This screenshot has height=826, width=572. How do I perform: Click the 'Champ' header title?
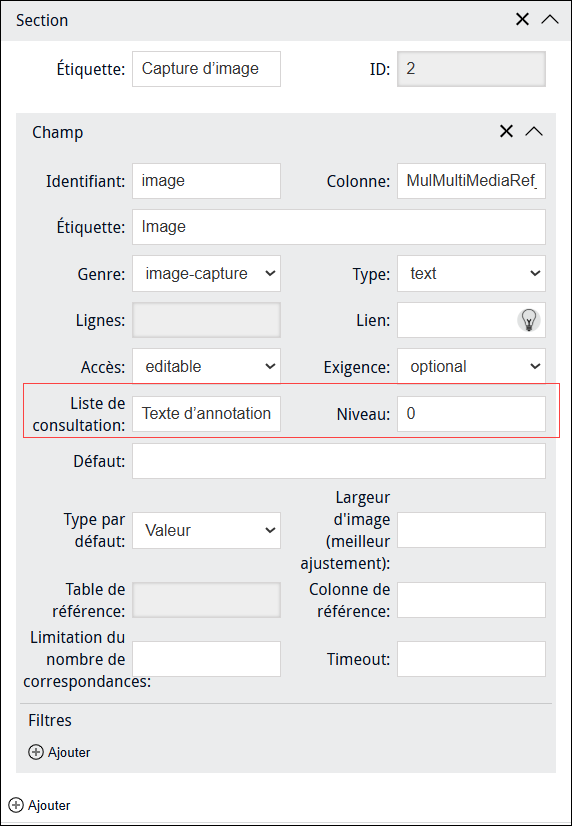(x=57, y=132)
